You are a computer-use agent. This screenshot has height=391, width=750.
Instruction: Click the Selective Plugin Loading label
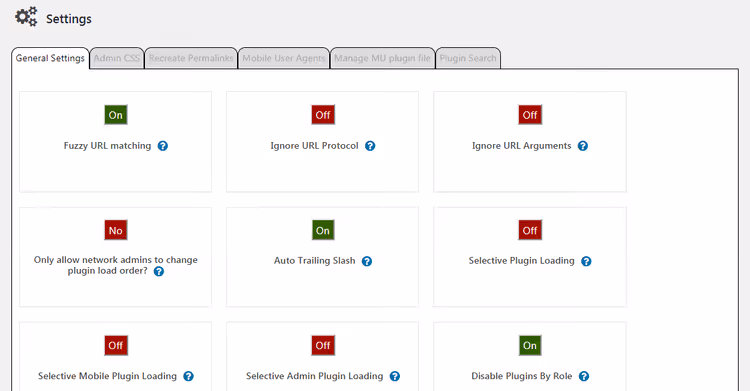(x=521, y=261)
